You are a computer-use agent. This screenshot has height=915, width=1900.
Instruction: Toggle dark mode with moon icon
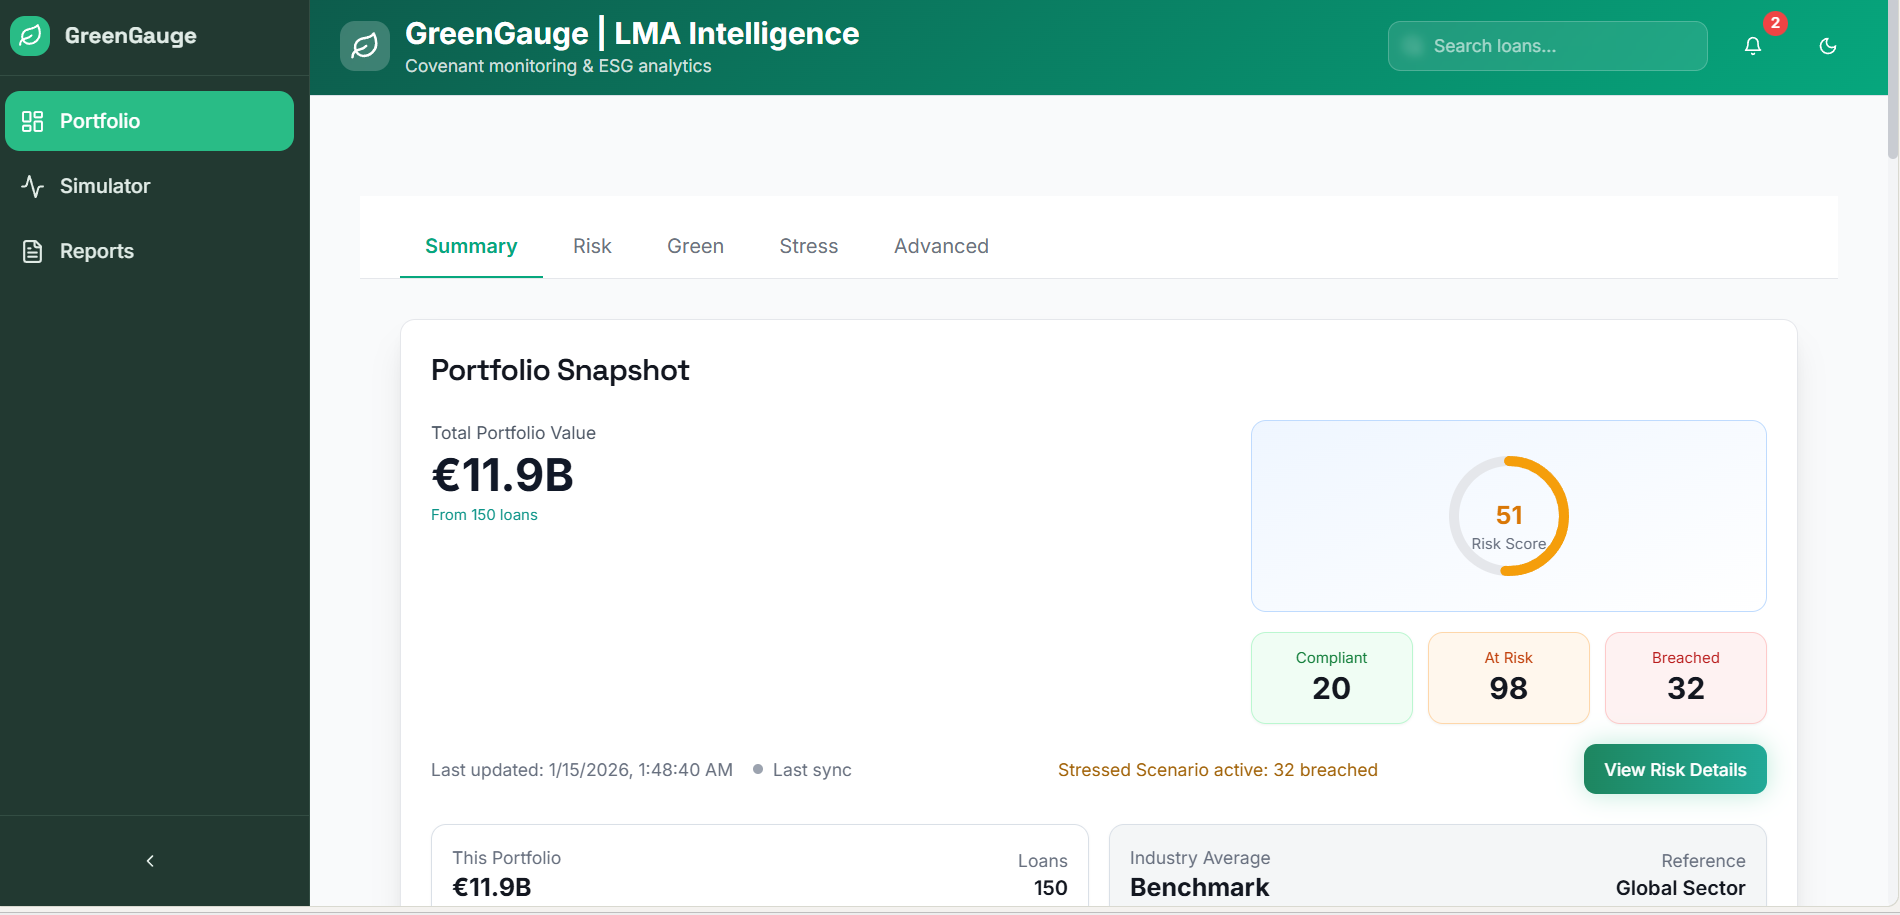click(1827, 46)
